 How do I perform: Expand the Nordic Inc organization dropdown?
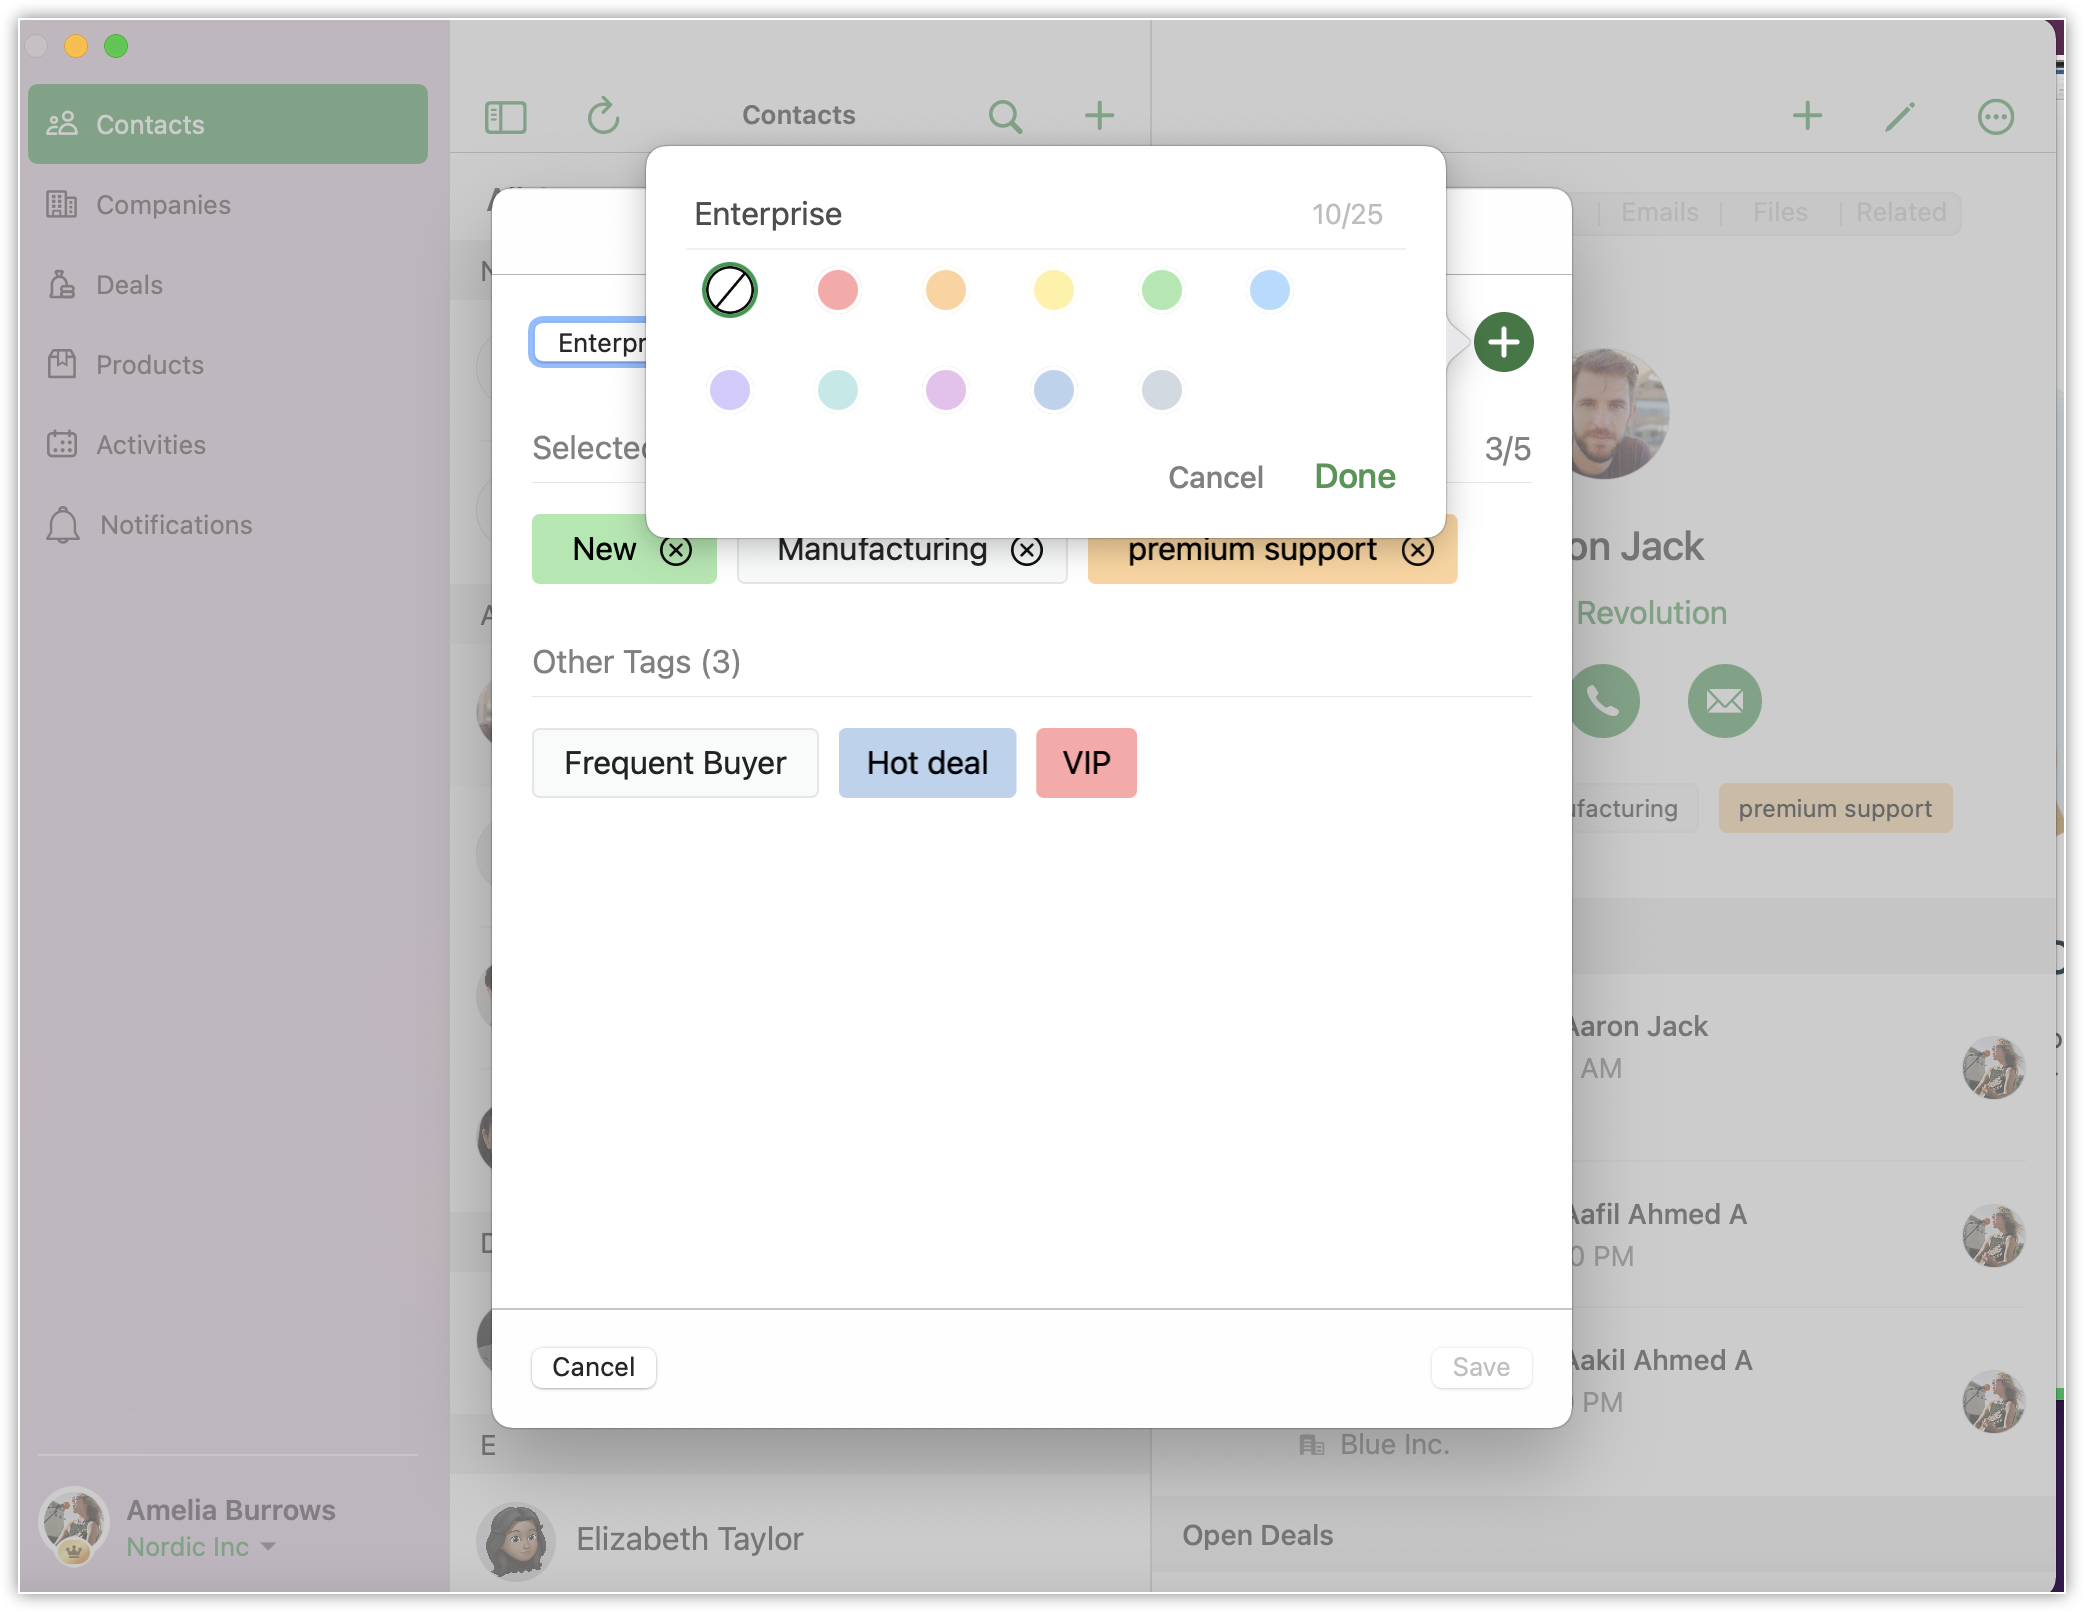(268, 1546)
